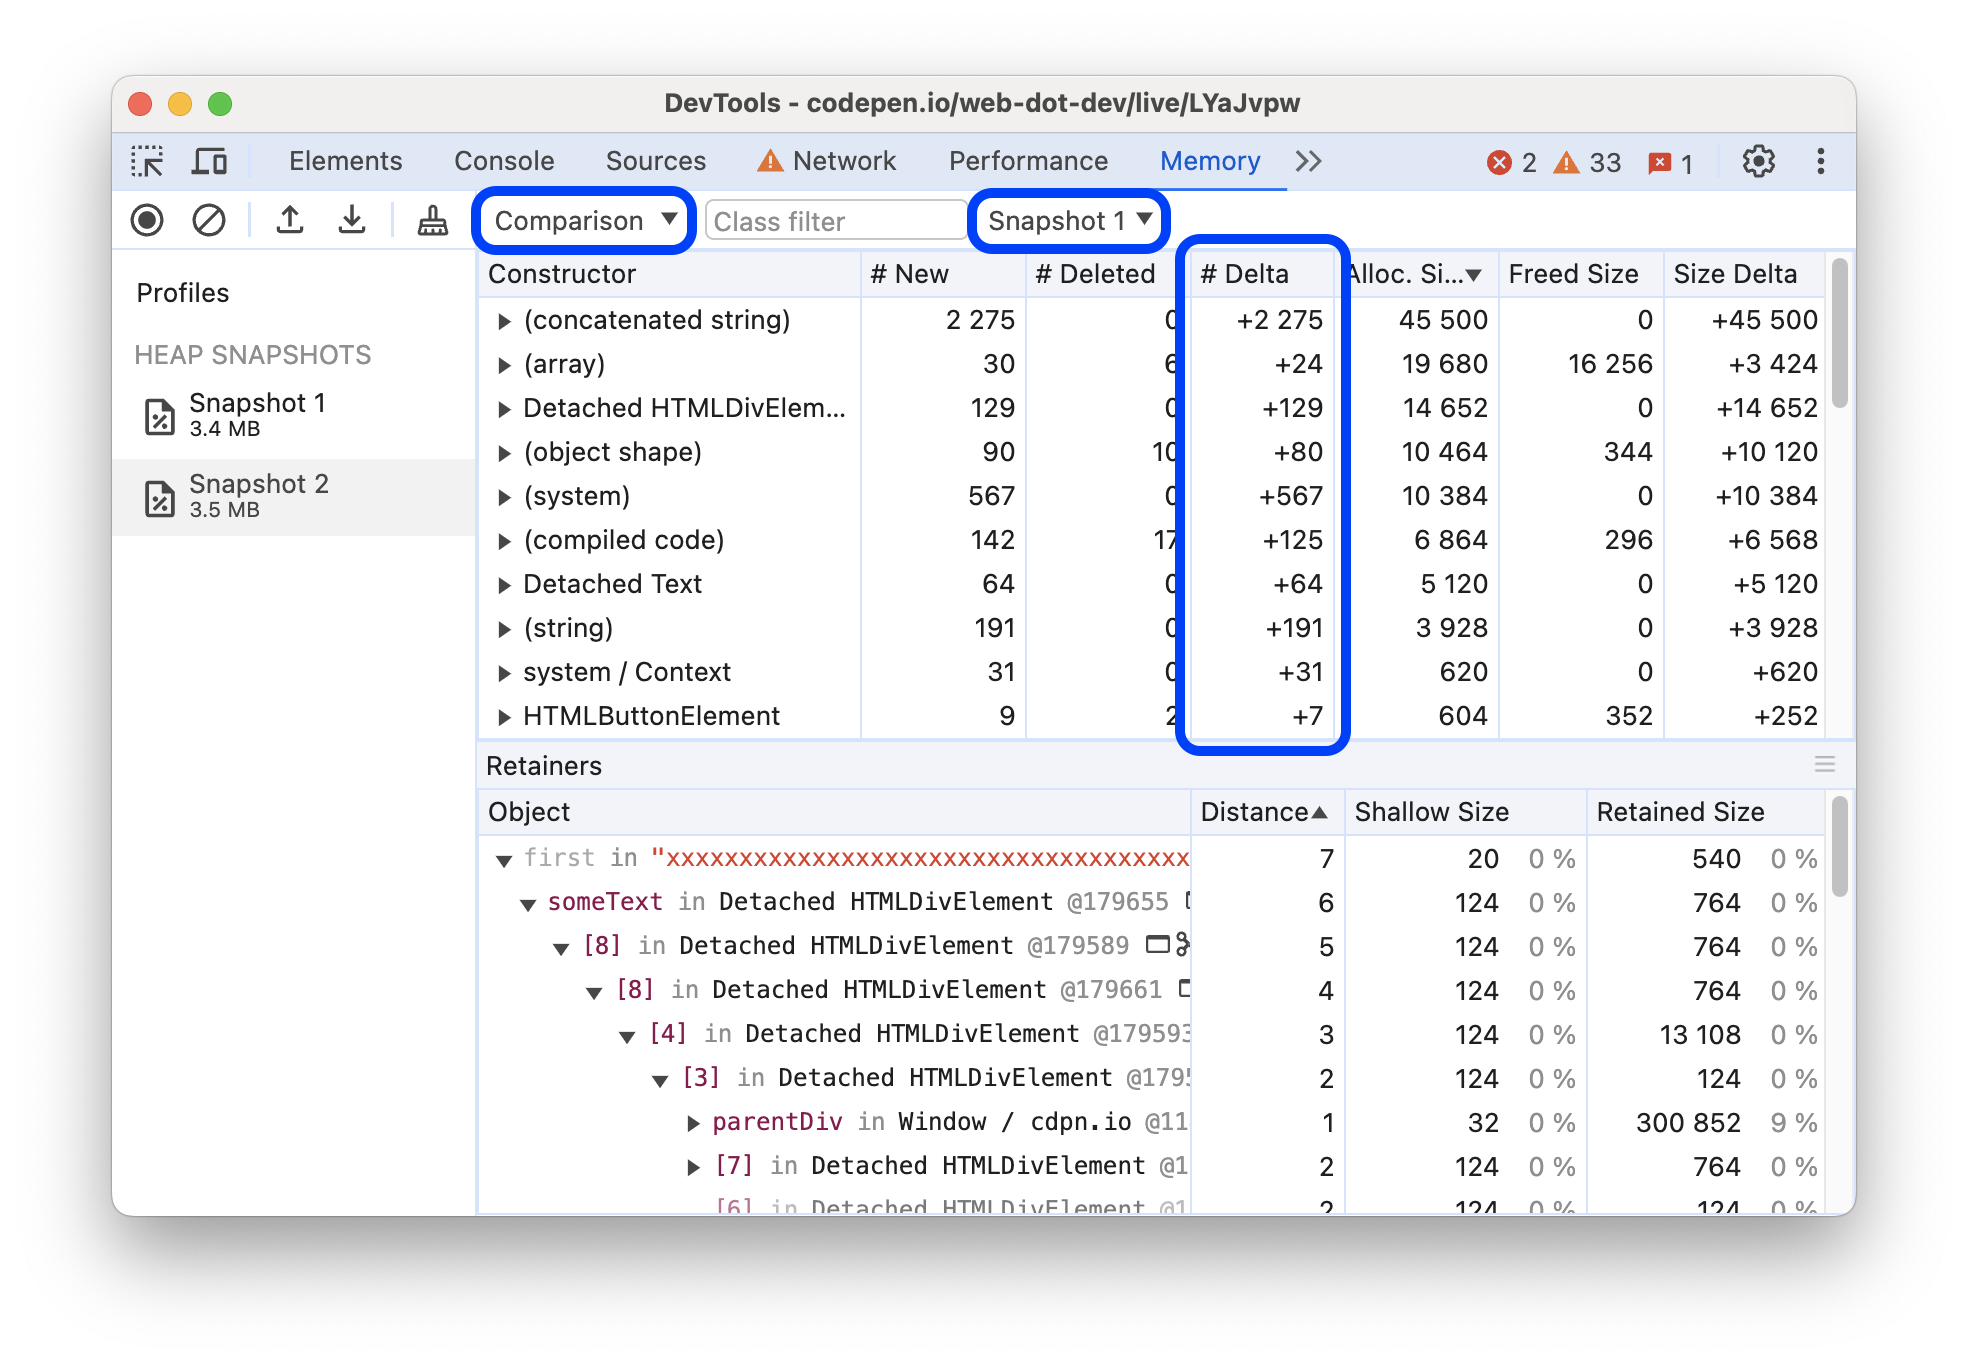Screen dimensions: 1968x1364
Task: Click the load heap snapshot icon
Action: pyautogui.click(x=289, y=221)
